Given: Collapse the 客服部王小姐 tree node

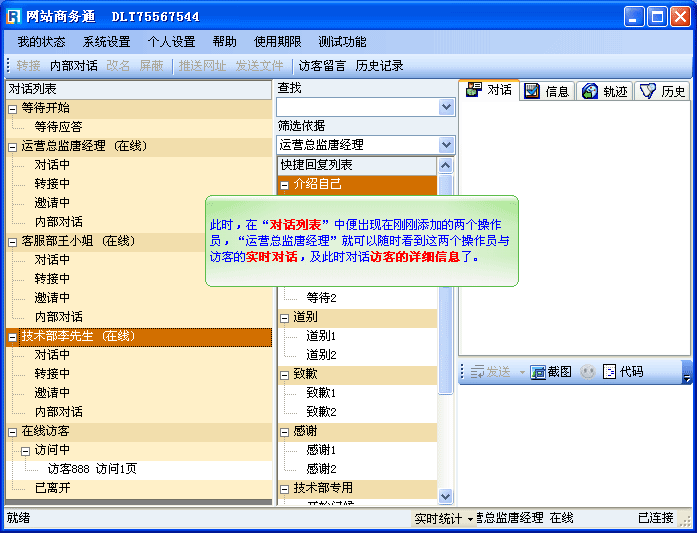Looking at the screenshot, I should pyautogui.click(x=13, y=241).
